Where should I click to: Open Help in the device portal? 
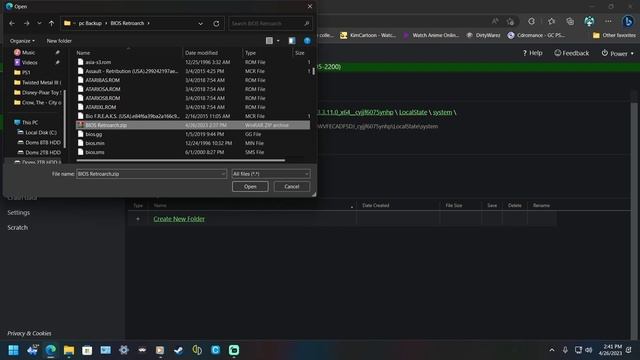[x=533, y=53]
